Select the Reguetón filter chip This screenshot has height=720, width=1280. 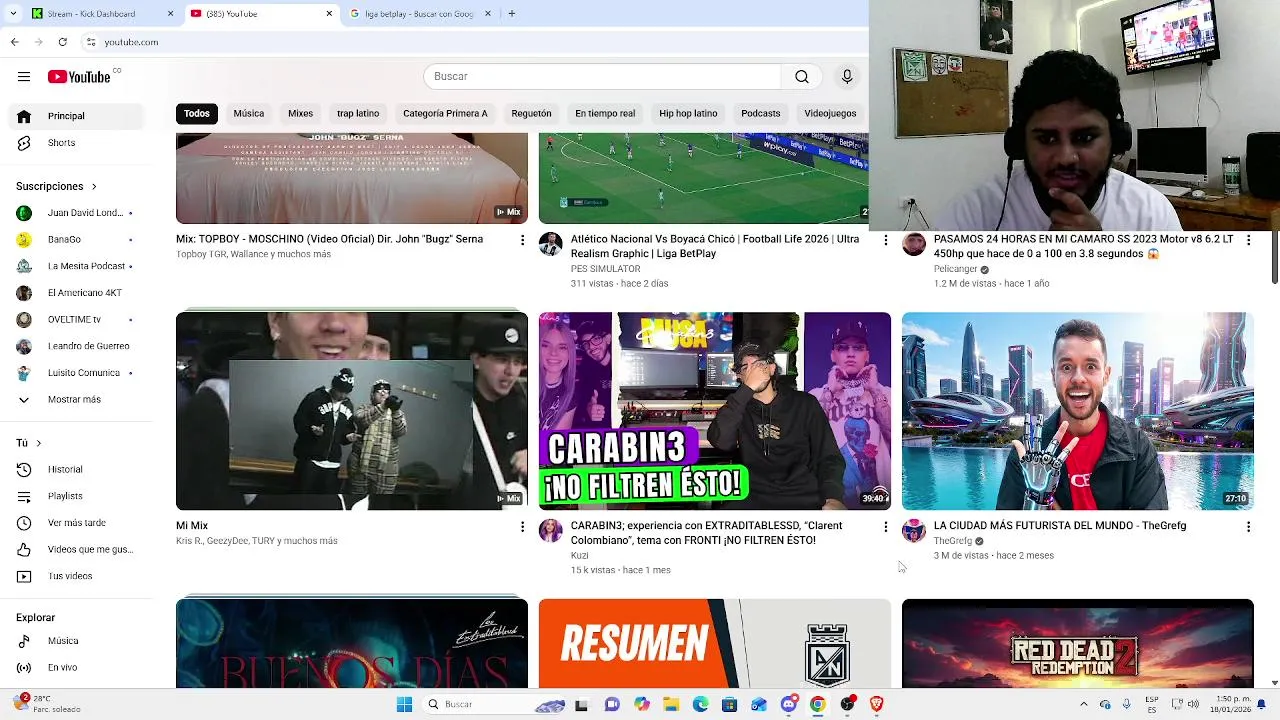tap(531, 114)
